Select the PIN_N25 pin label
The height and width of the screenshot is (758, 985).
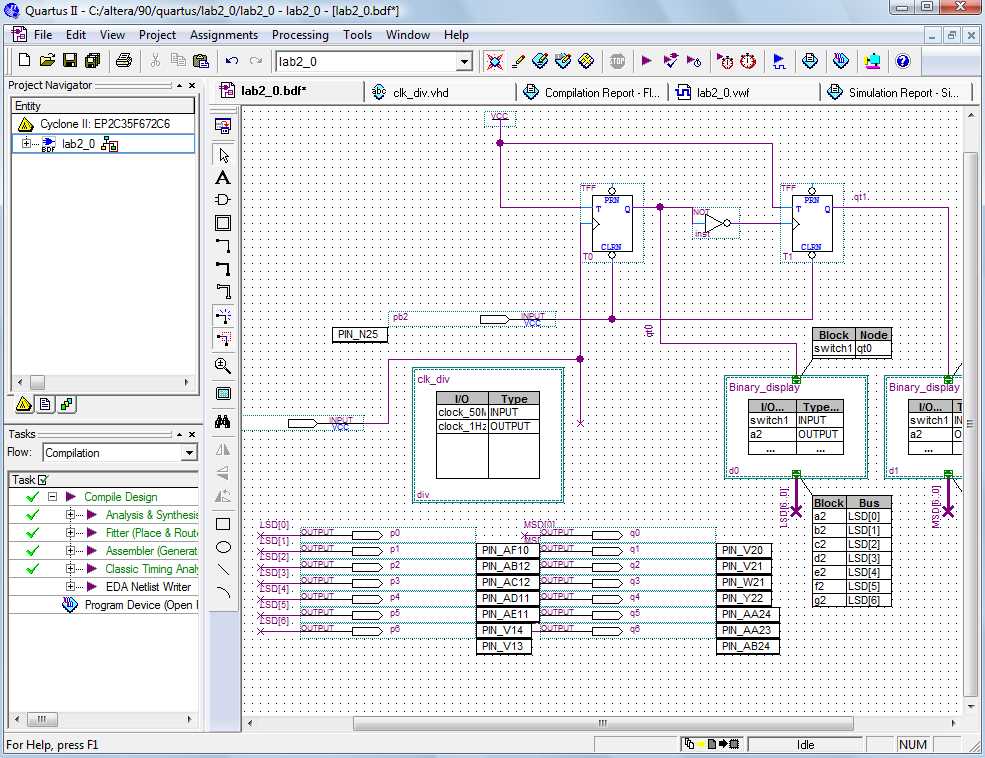click(359, 334)
